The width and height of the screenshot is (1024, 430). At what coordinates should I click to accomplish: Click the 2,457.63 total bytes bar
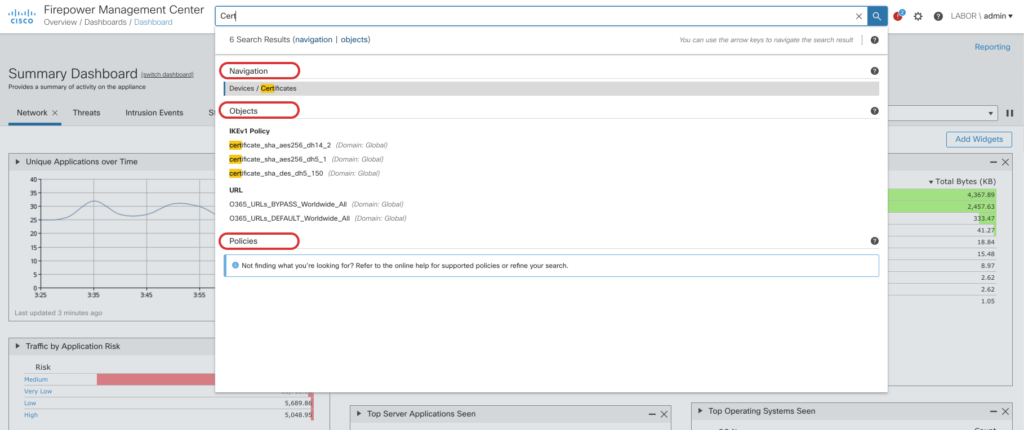(942, 207)
